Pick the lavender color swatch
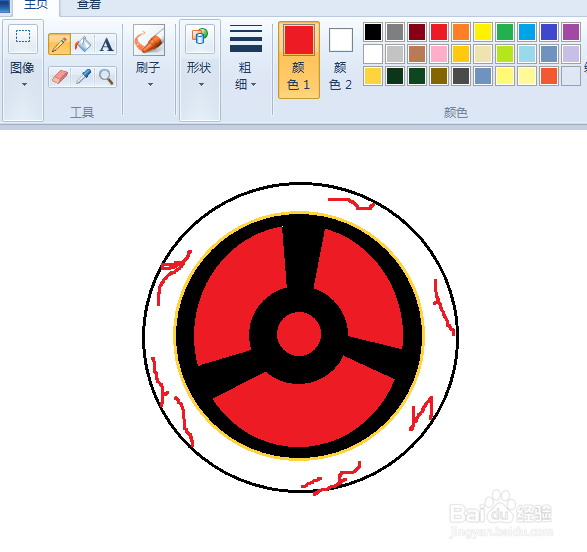Screen dimensions: 587x552 [571, 54]
